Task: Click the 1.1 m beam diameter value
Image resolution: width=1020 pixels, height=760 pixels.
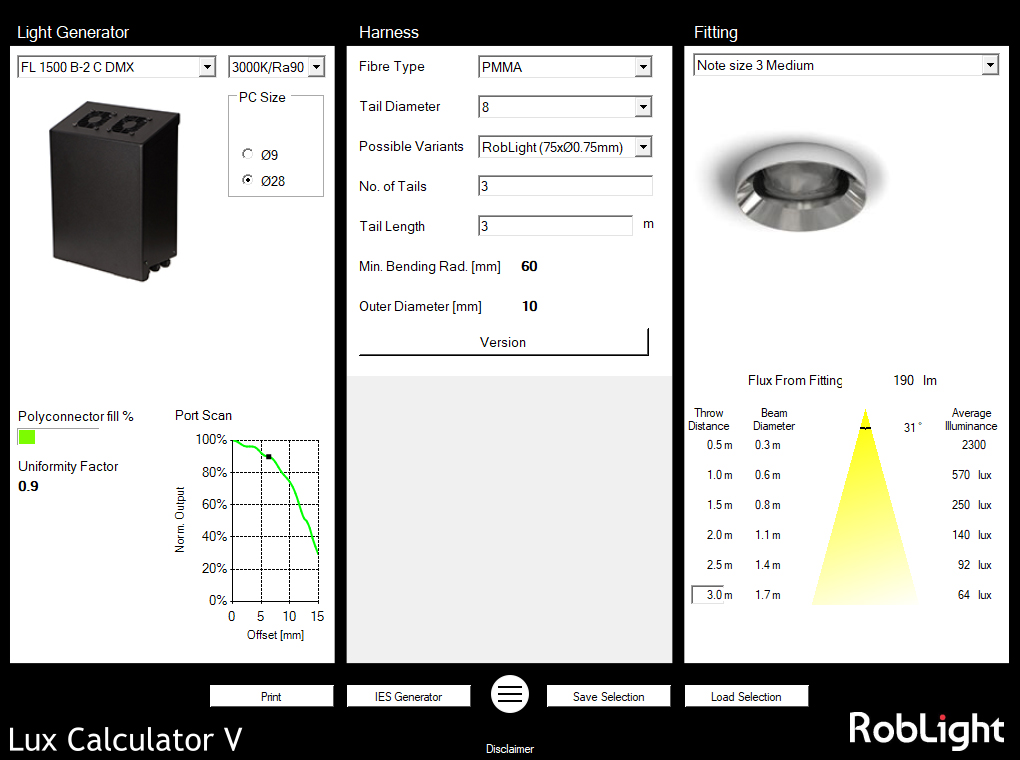Action: 768,535
